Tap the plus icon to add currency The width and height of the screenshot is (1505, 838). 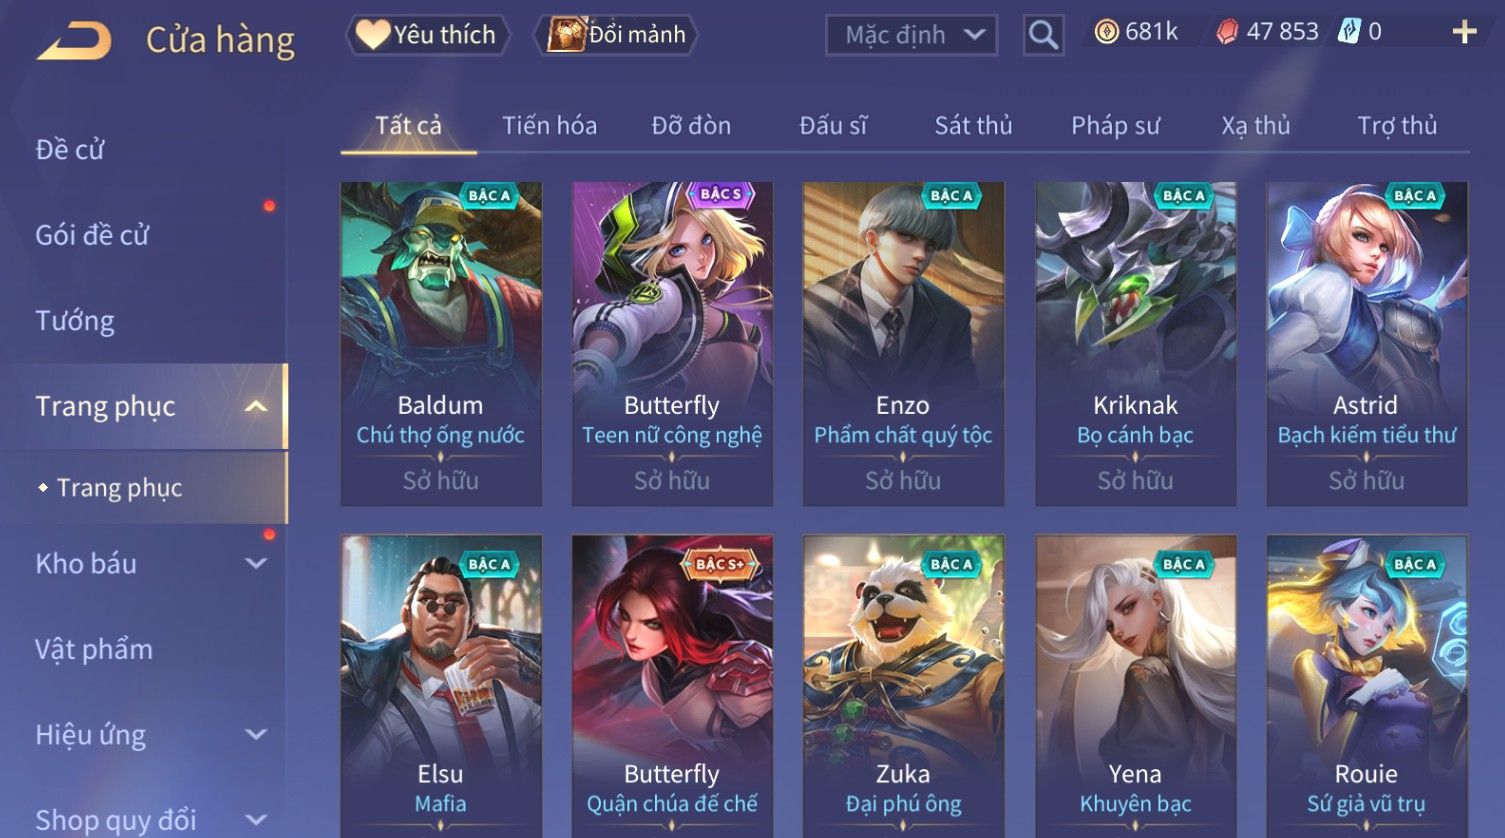(x=1464, y=32)
